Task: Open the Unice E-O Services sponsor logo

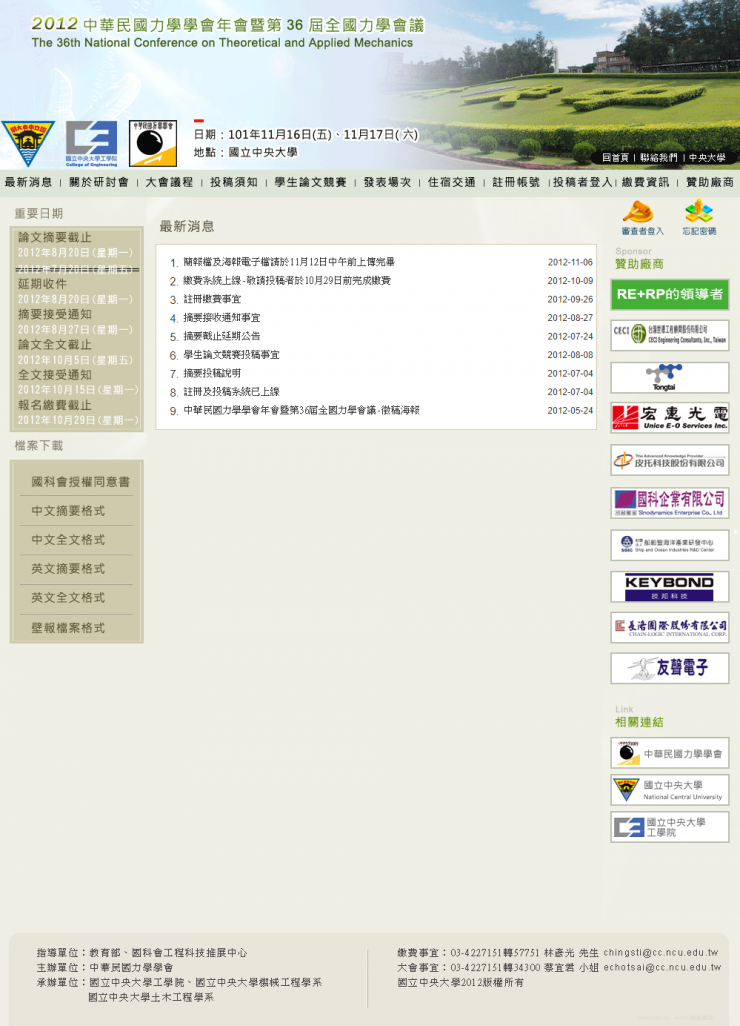Action: [669, 418]
